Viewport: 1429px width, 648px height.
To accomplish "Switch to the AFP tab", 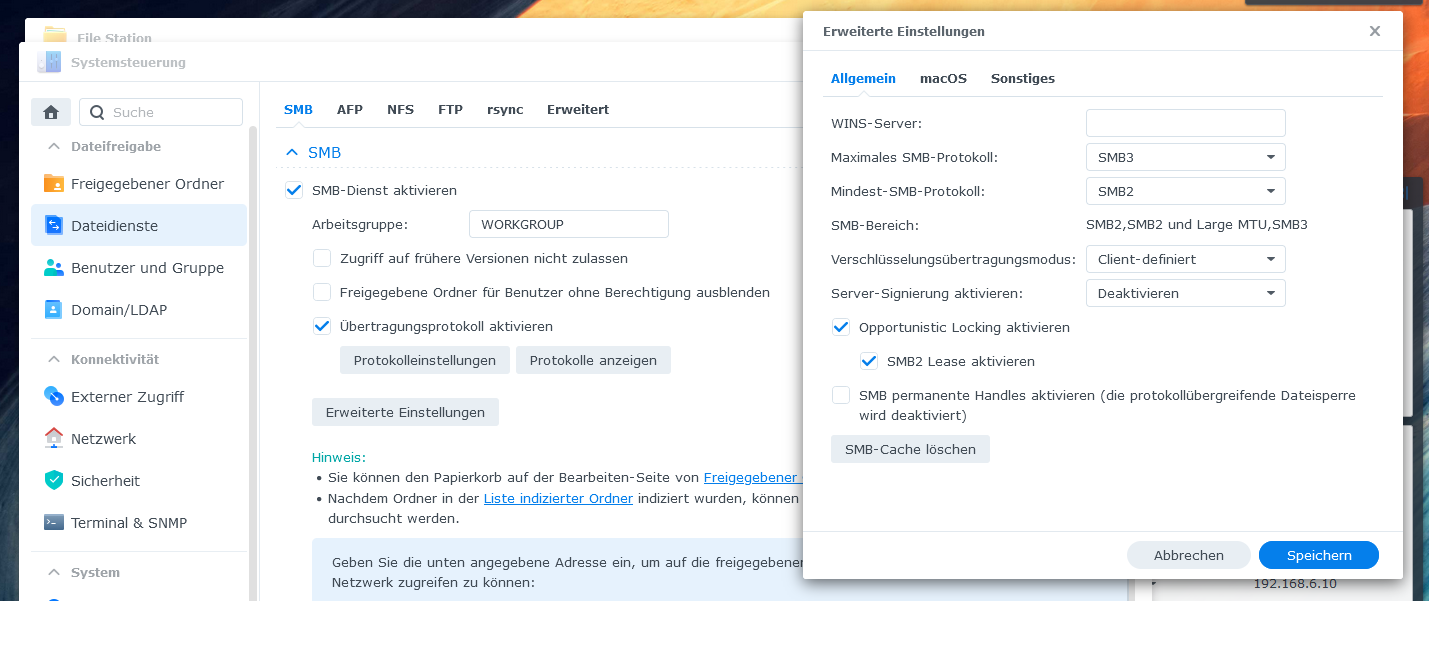I will click(x=350, y=109).
